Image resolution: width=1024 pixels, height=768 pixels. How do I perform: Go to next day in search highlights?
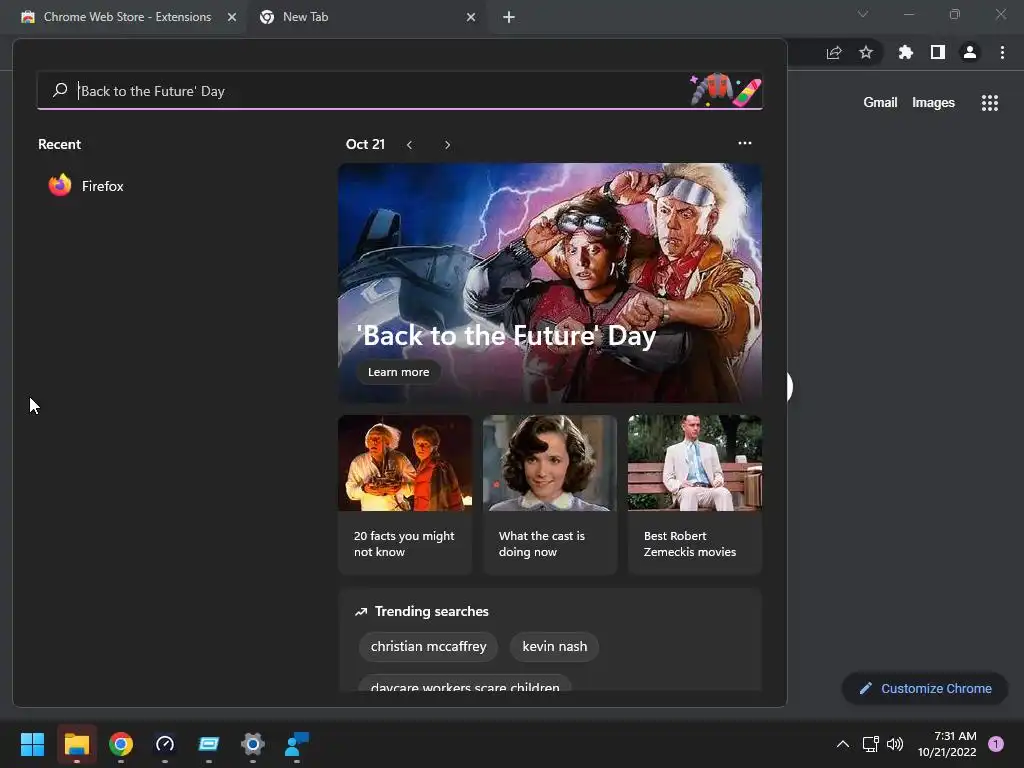(447, 145)
